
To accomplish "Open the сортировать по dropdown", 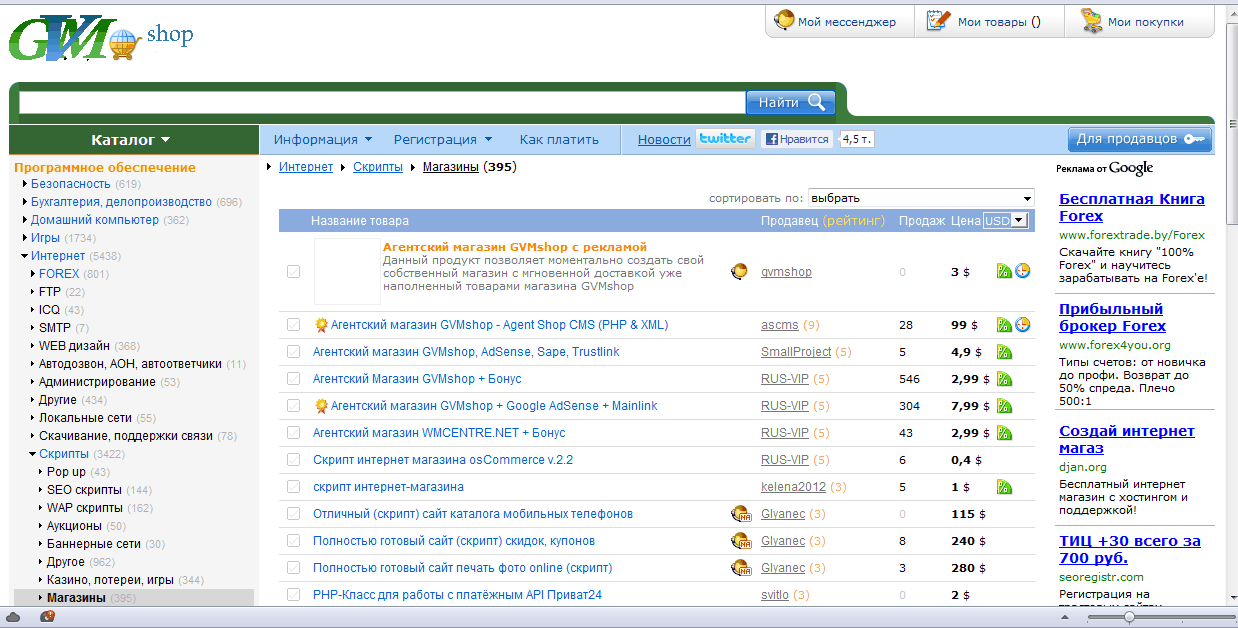I will (921, 198).
